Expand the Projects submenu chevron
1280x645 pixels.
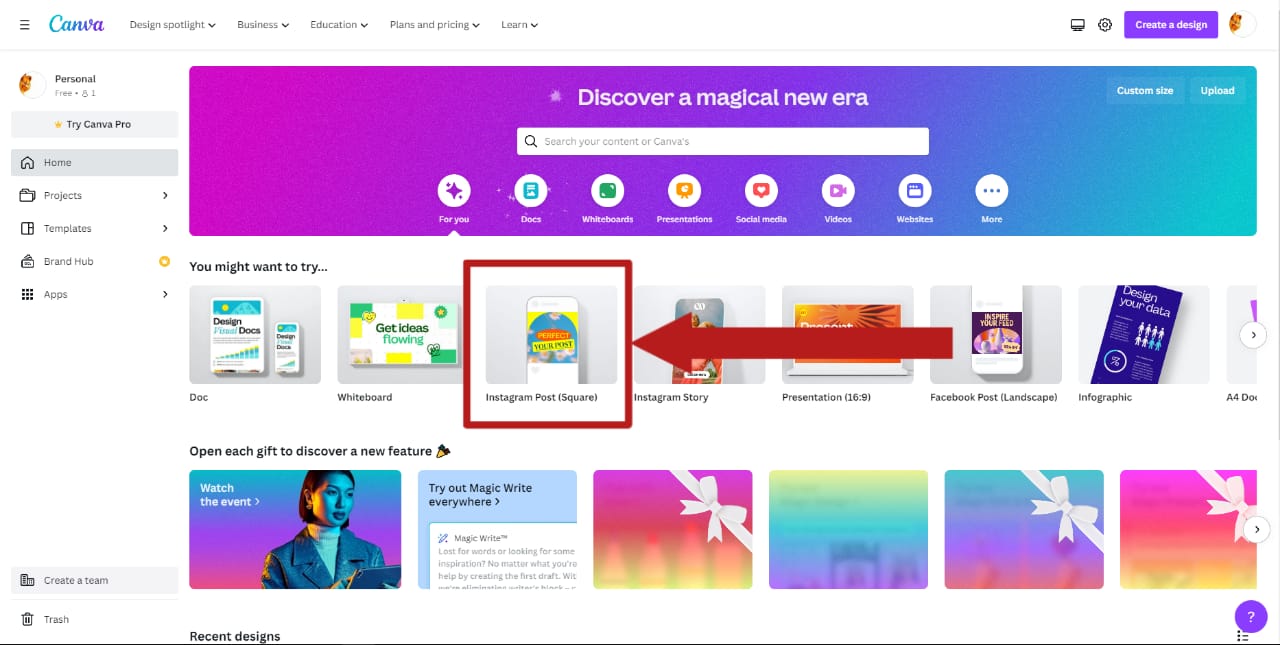[165, 195]
